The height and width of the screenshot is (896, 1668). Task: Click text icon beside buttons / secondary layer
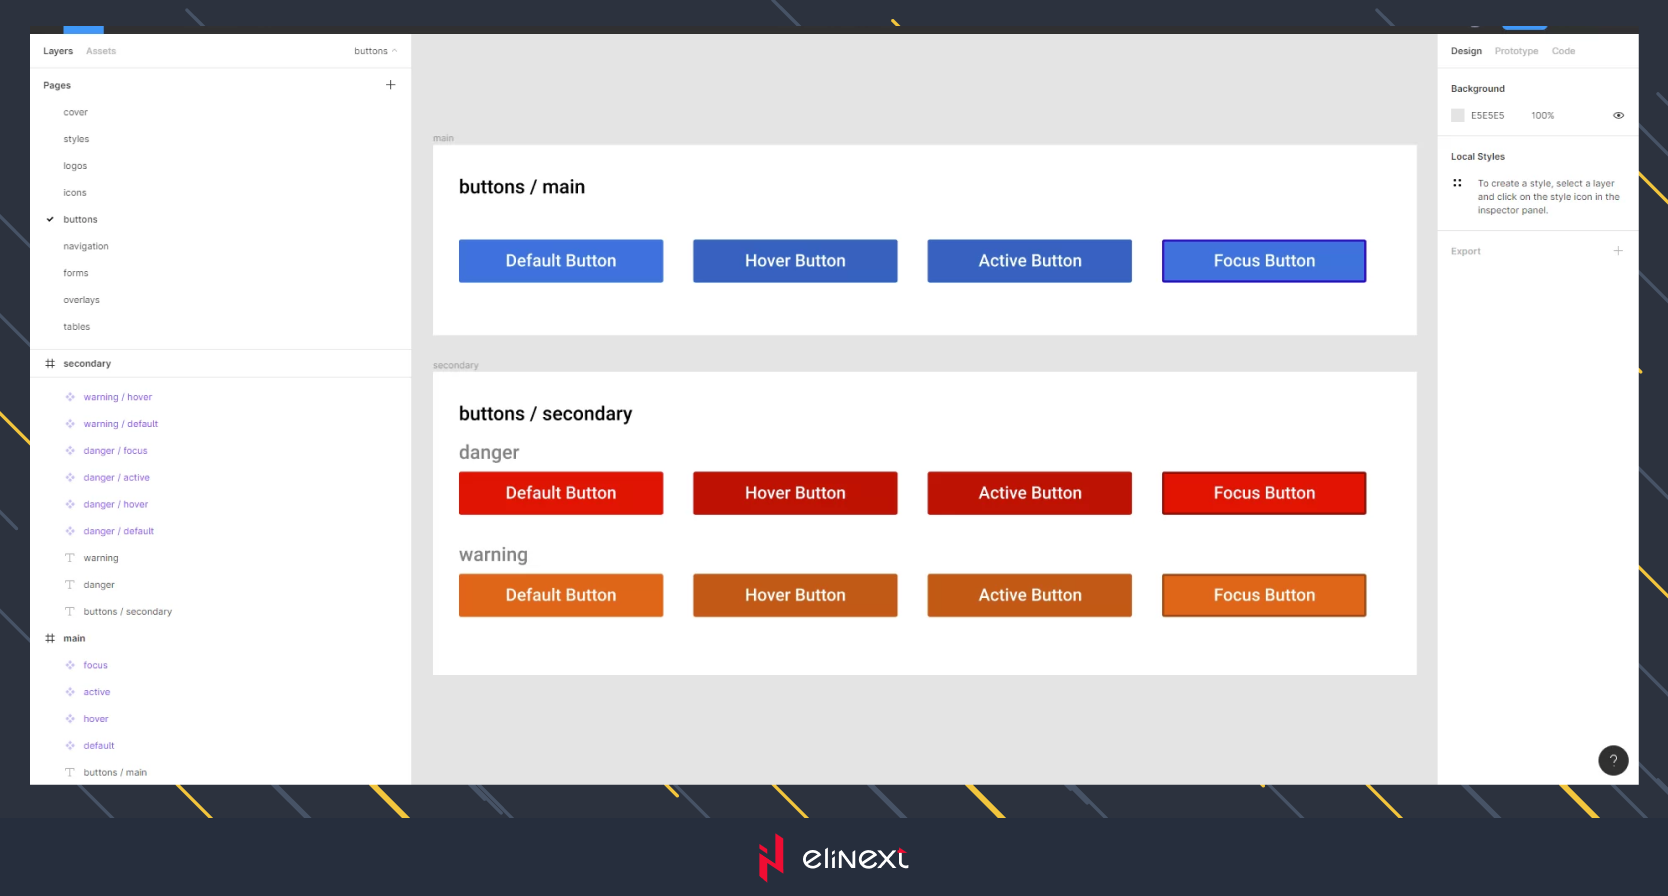(70, 611)
